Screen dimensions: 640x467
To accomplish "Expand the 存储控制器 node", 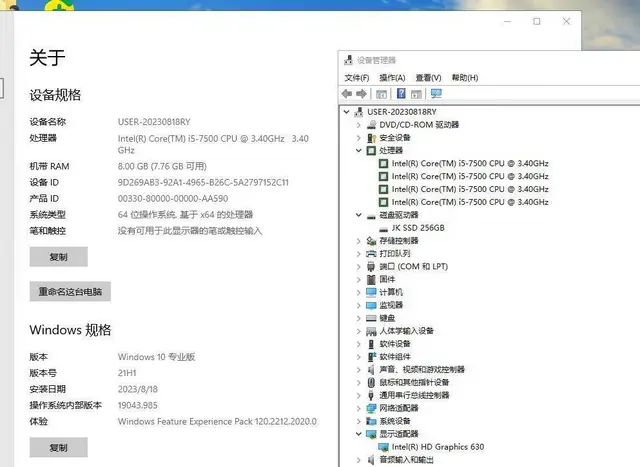I will (358, 241).
